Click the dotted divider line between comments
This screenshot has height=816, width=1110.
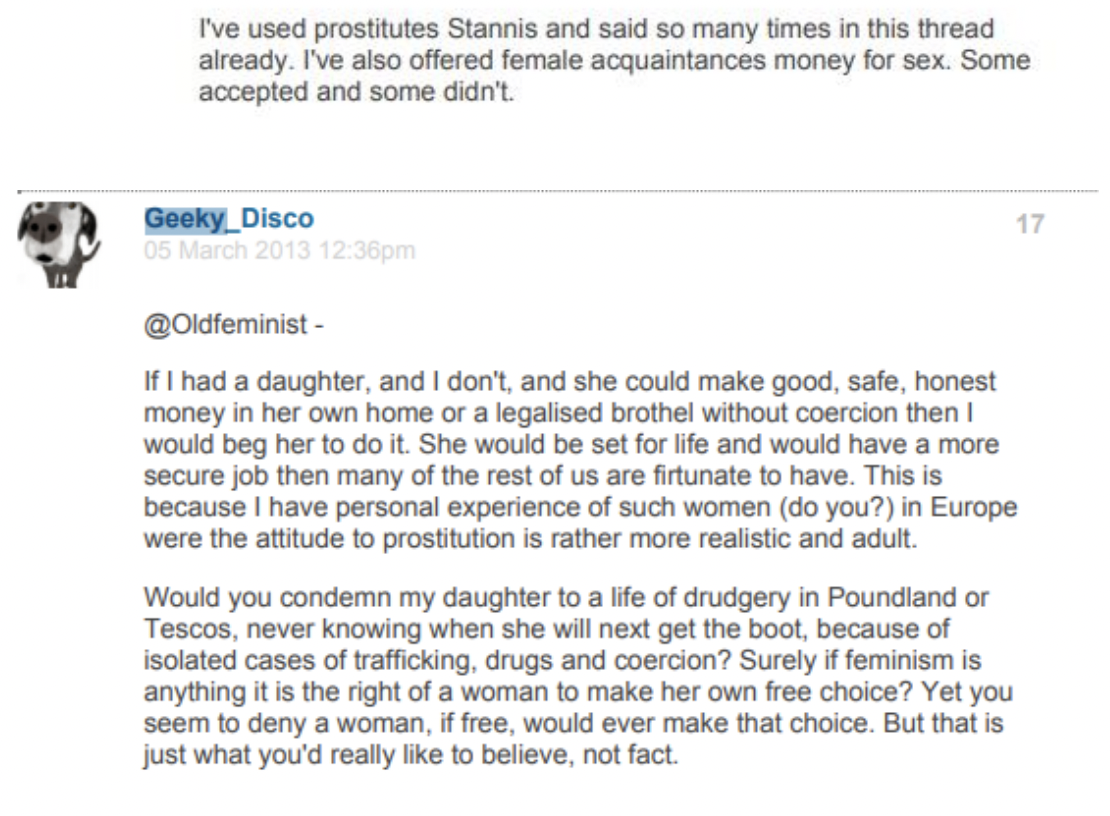pyautogui.click(x=557, y=191)
